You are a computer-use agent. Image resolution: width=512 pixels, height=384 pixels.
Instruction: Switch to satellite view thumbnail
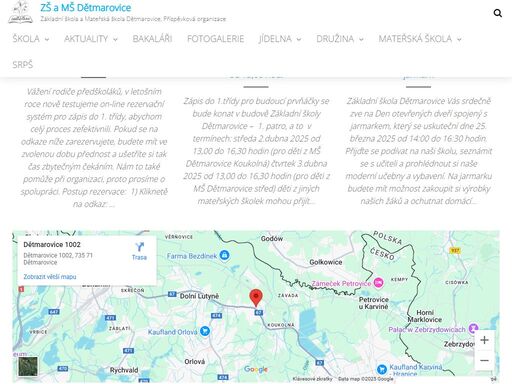tap(28, 366)
